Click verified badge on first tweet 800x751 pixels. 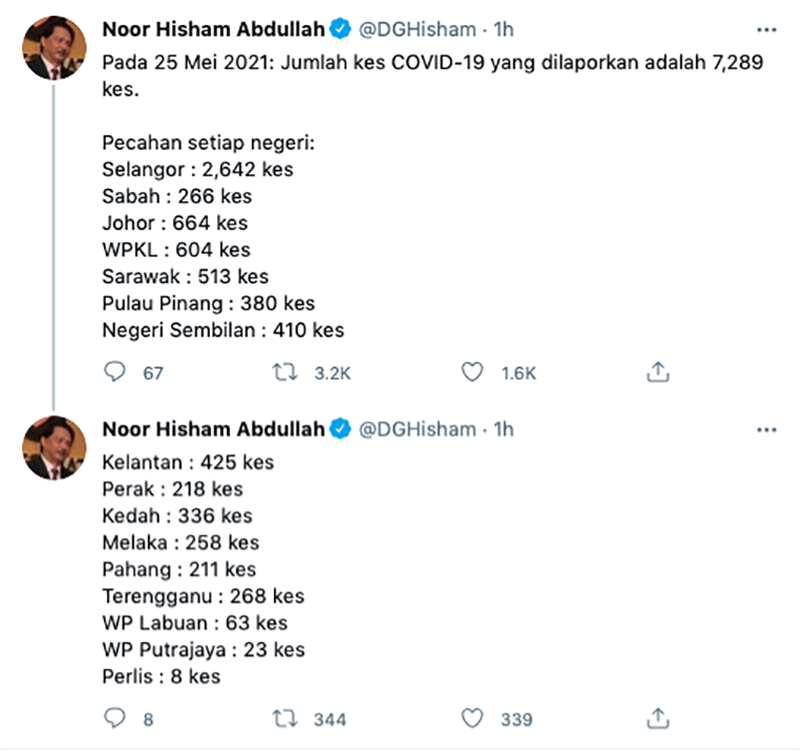[340, 29]
